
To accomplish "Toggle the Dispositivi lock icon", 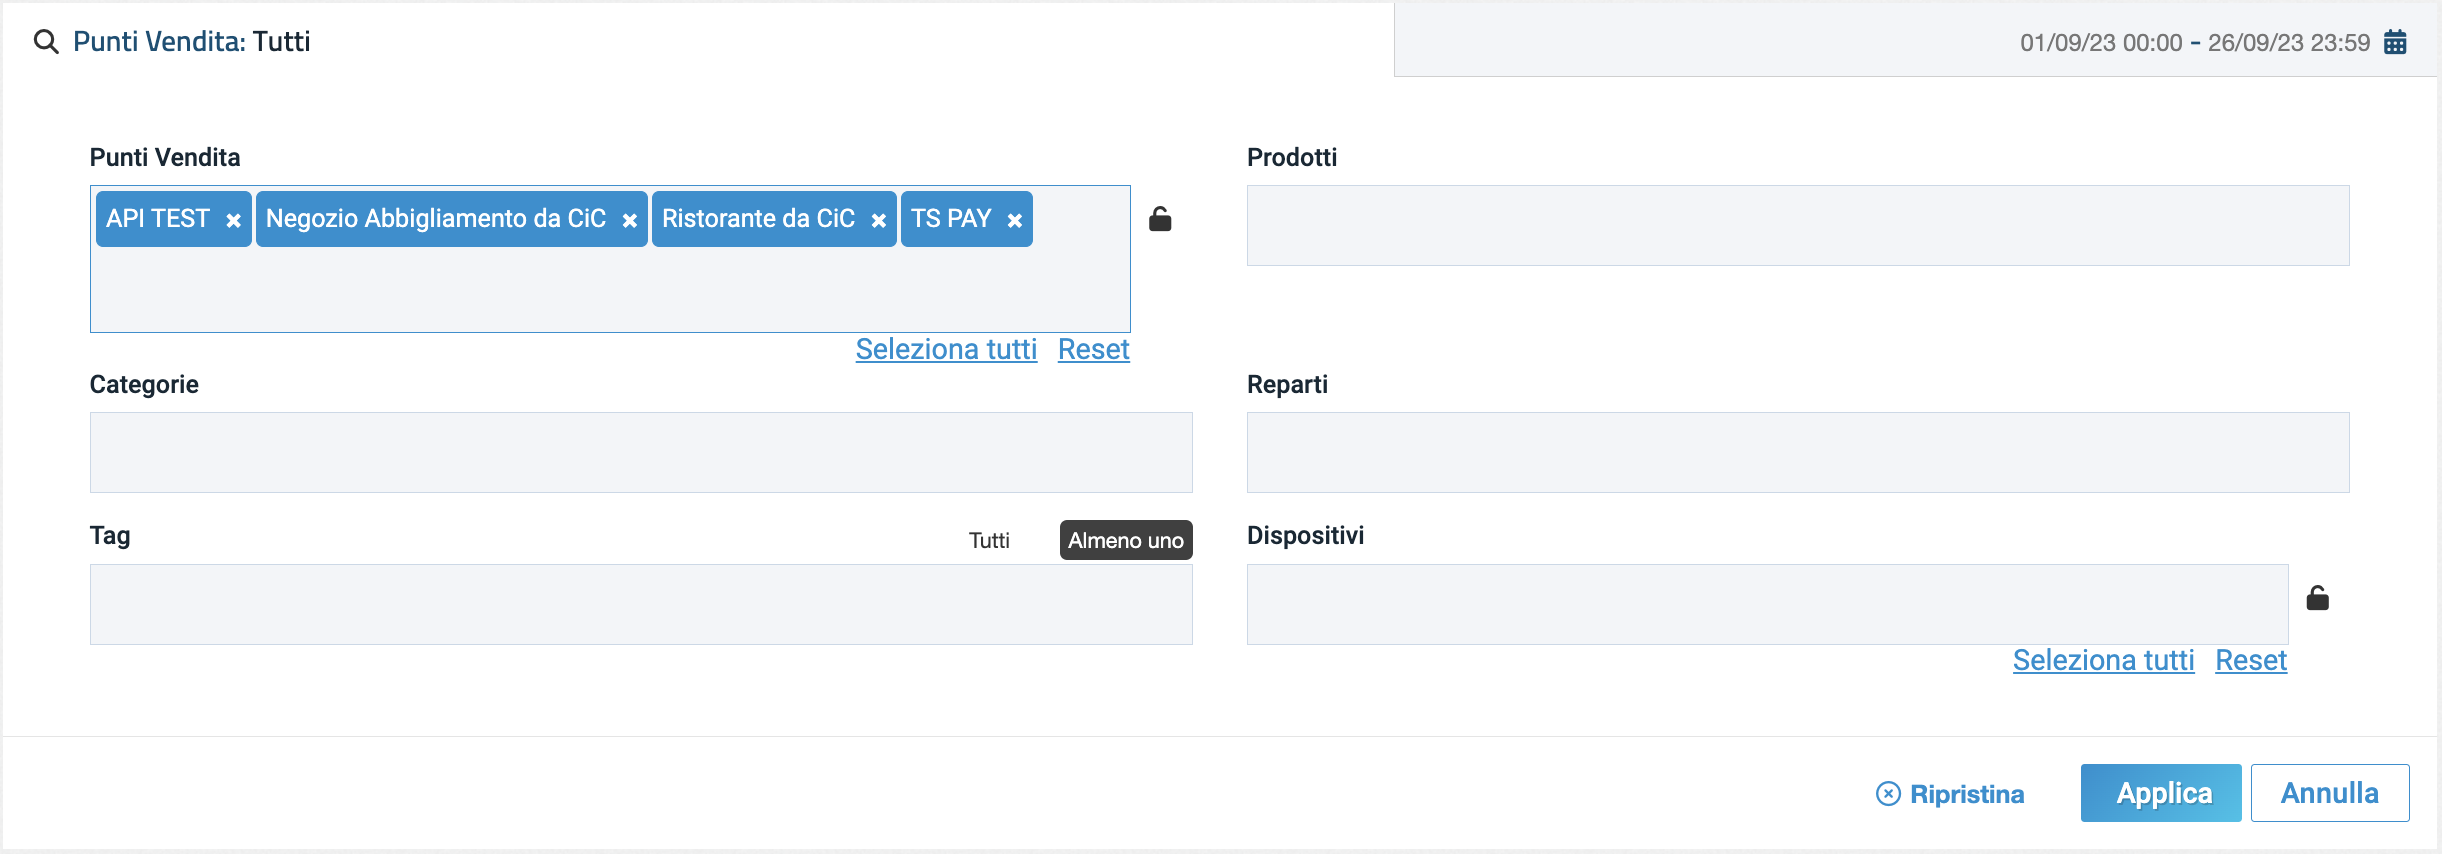I will (x=2317, y=598).
